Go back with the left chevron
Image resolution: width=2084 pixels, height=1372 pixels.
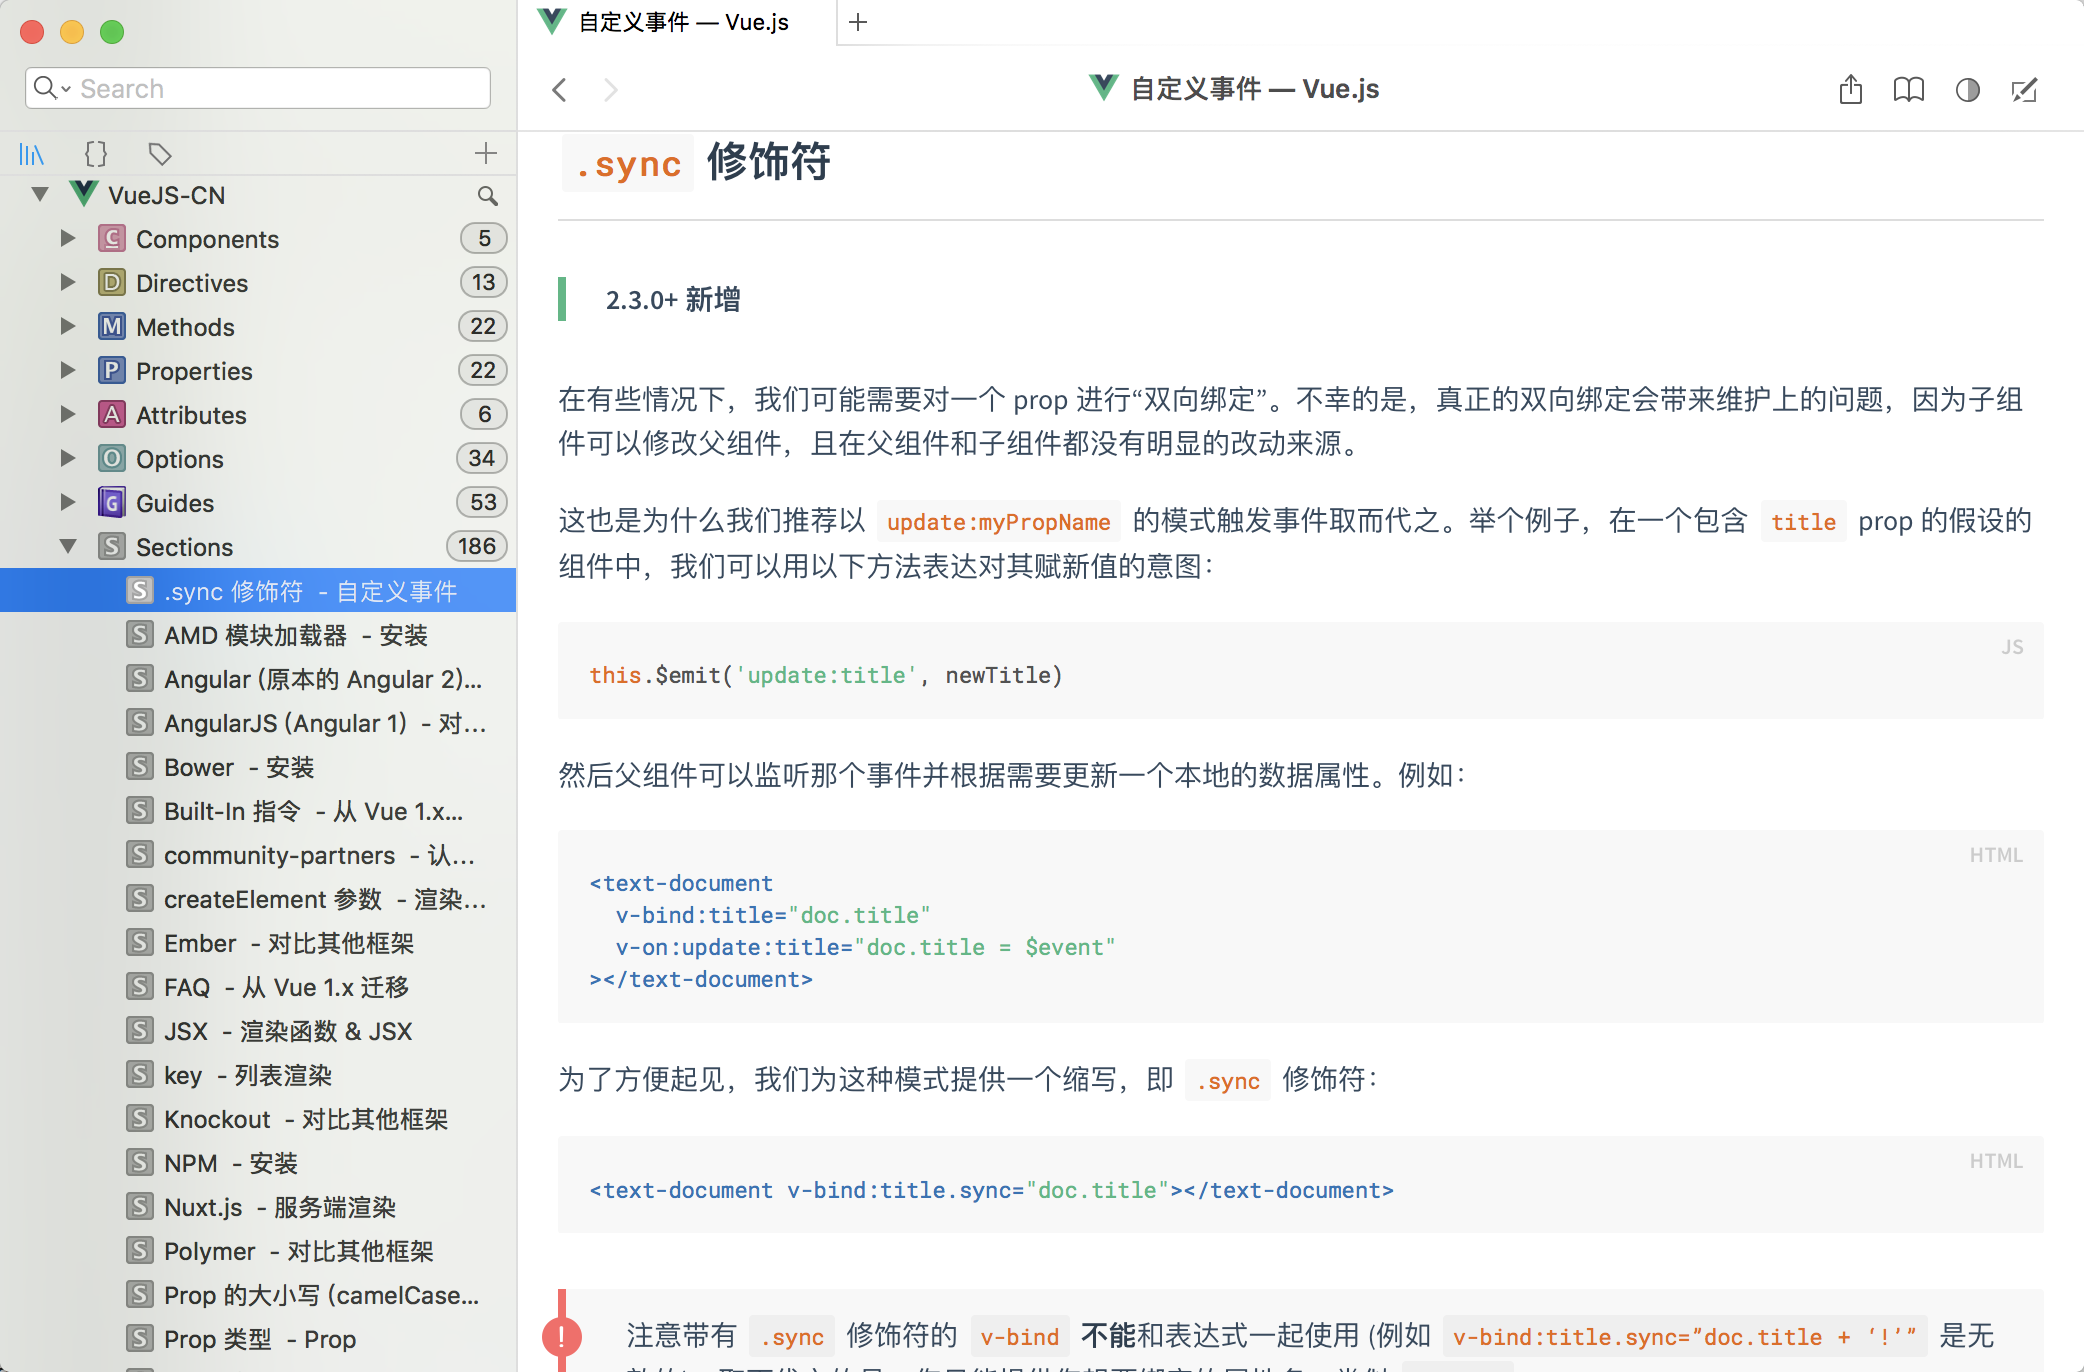click(x=560, y=90)
